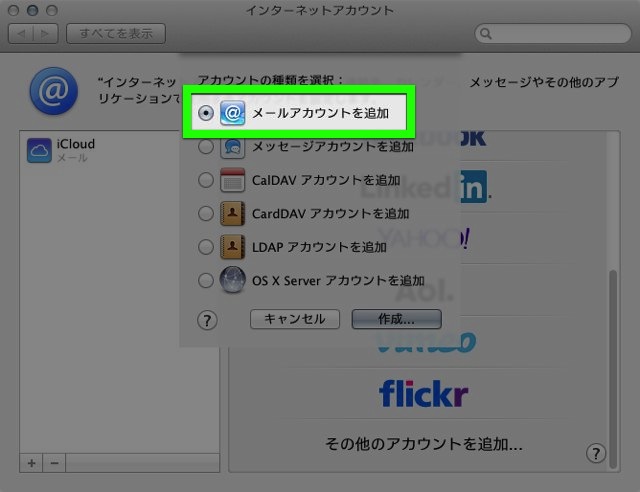Image resolution: width=640 pixels, height=492 pixels.
Task: Click the search field in the toolbar
Action: pyautogui.click(x=553, y=33)
